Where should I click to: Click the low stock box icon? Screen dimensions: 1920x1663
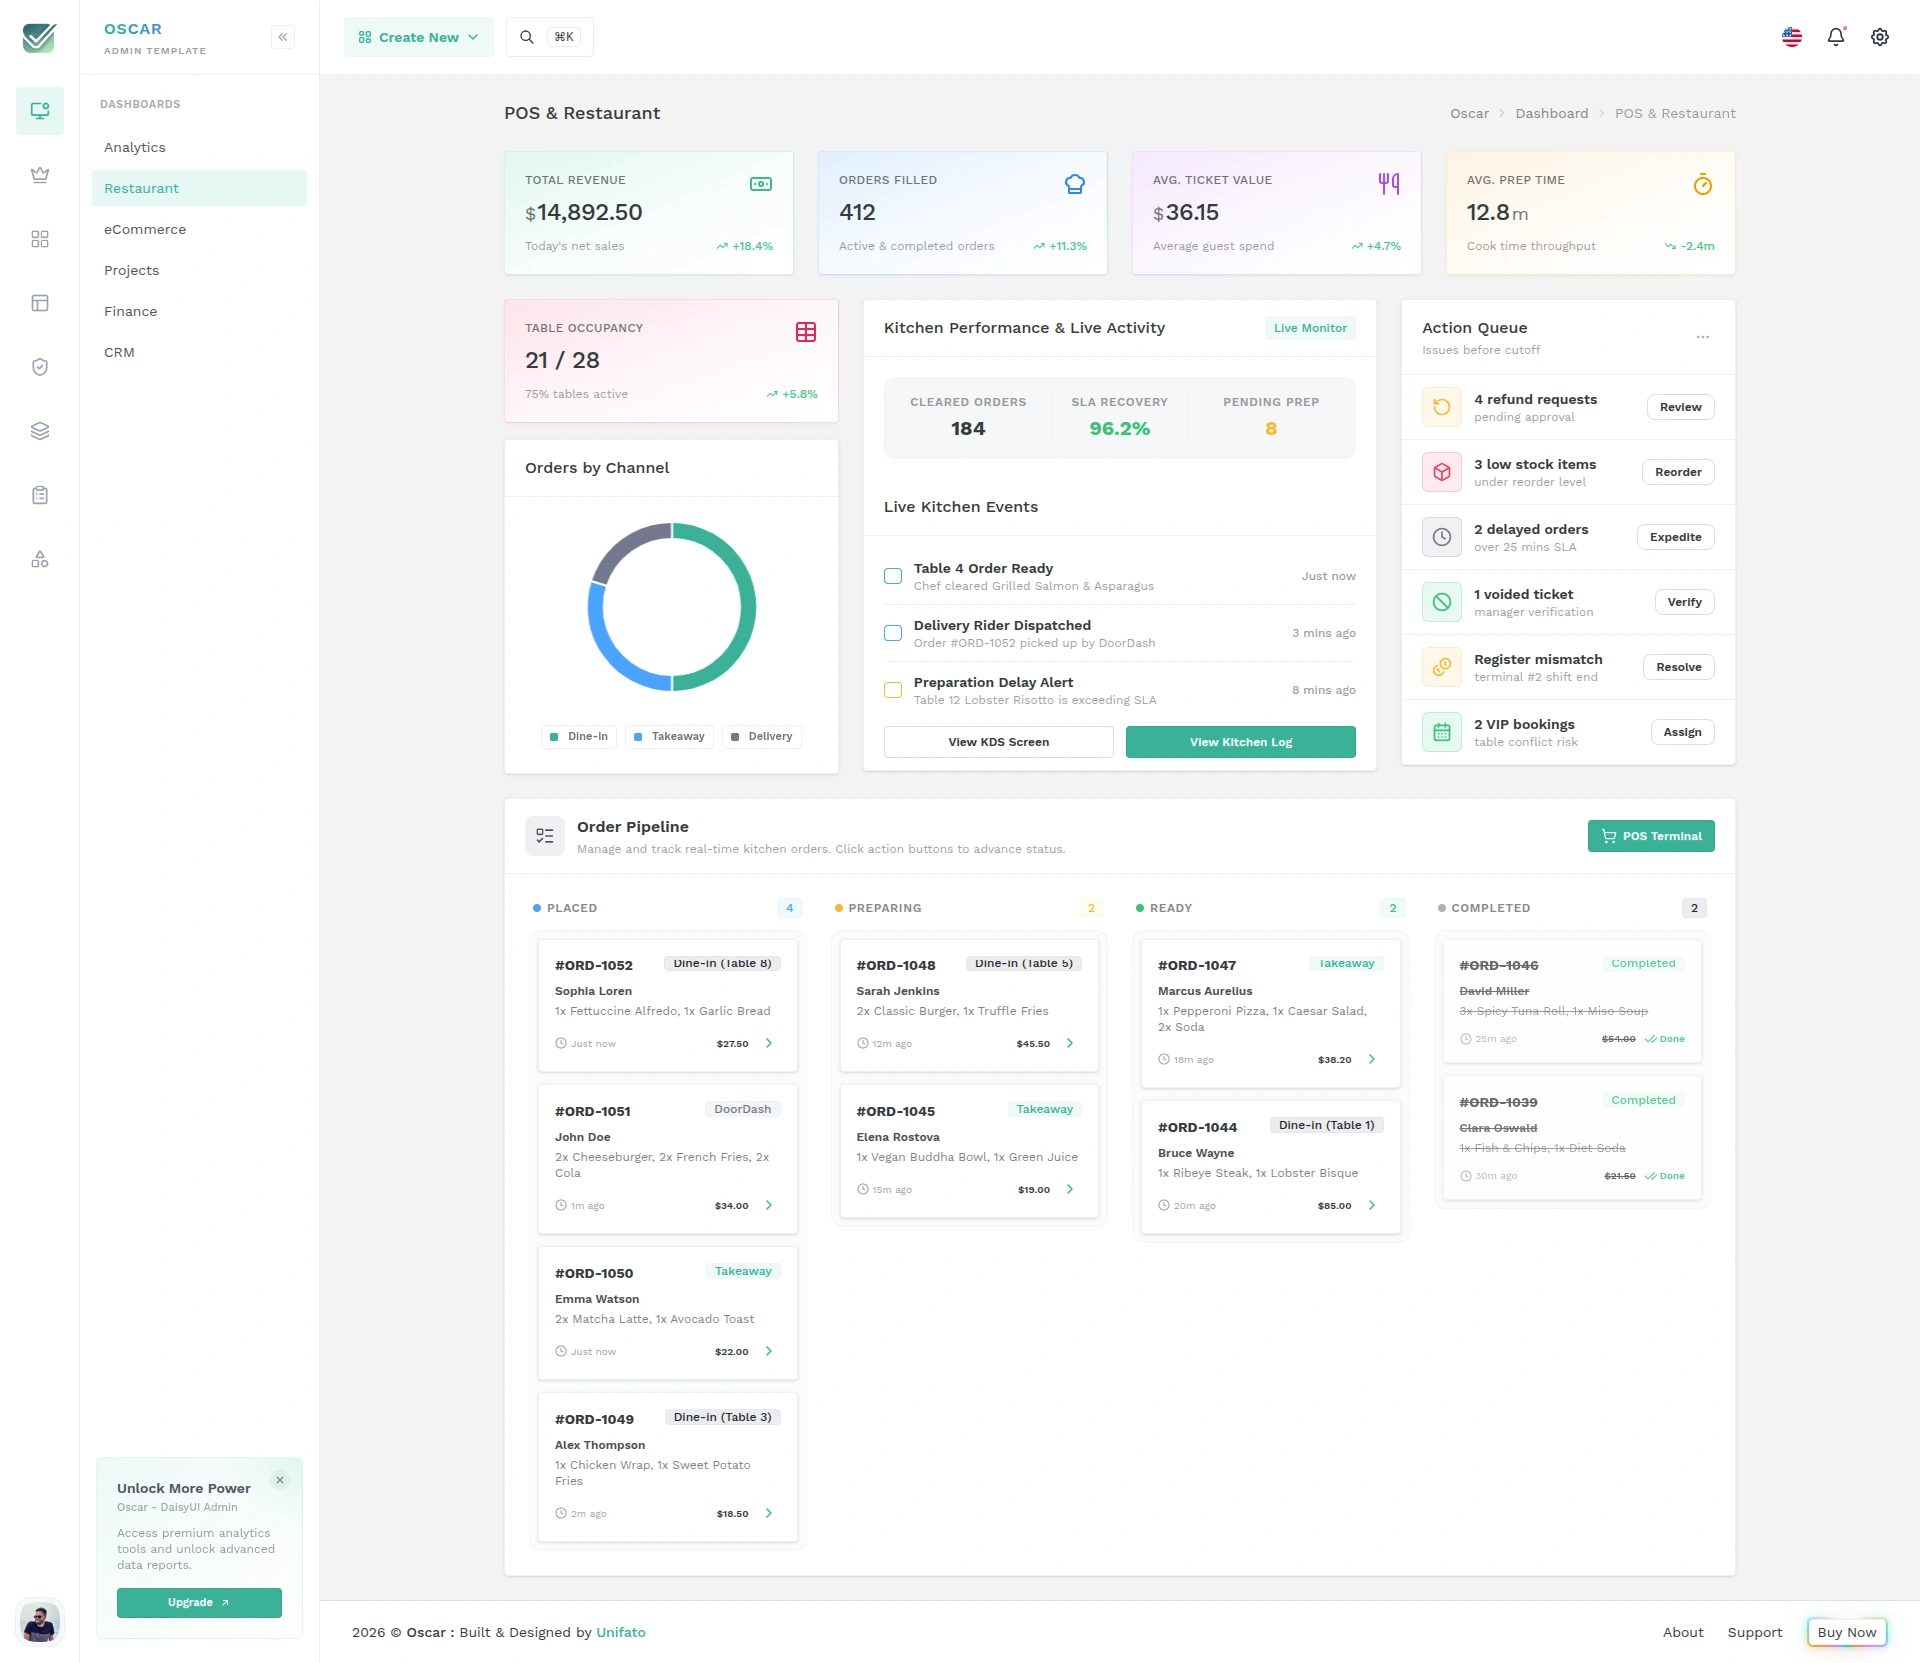1442,472
